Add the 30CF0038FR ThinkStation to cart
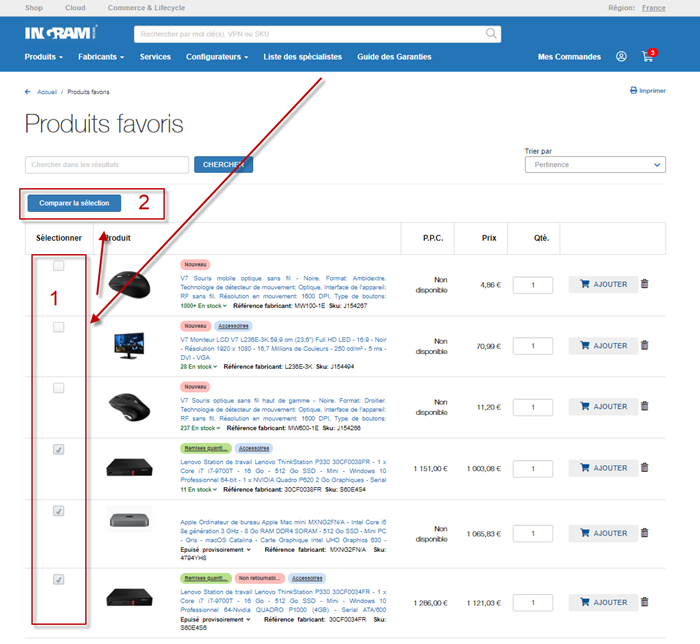 pyautogui.click(x=603, y=468)
